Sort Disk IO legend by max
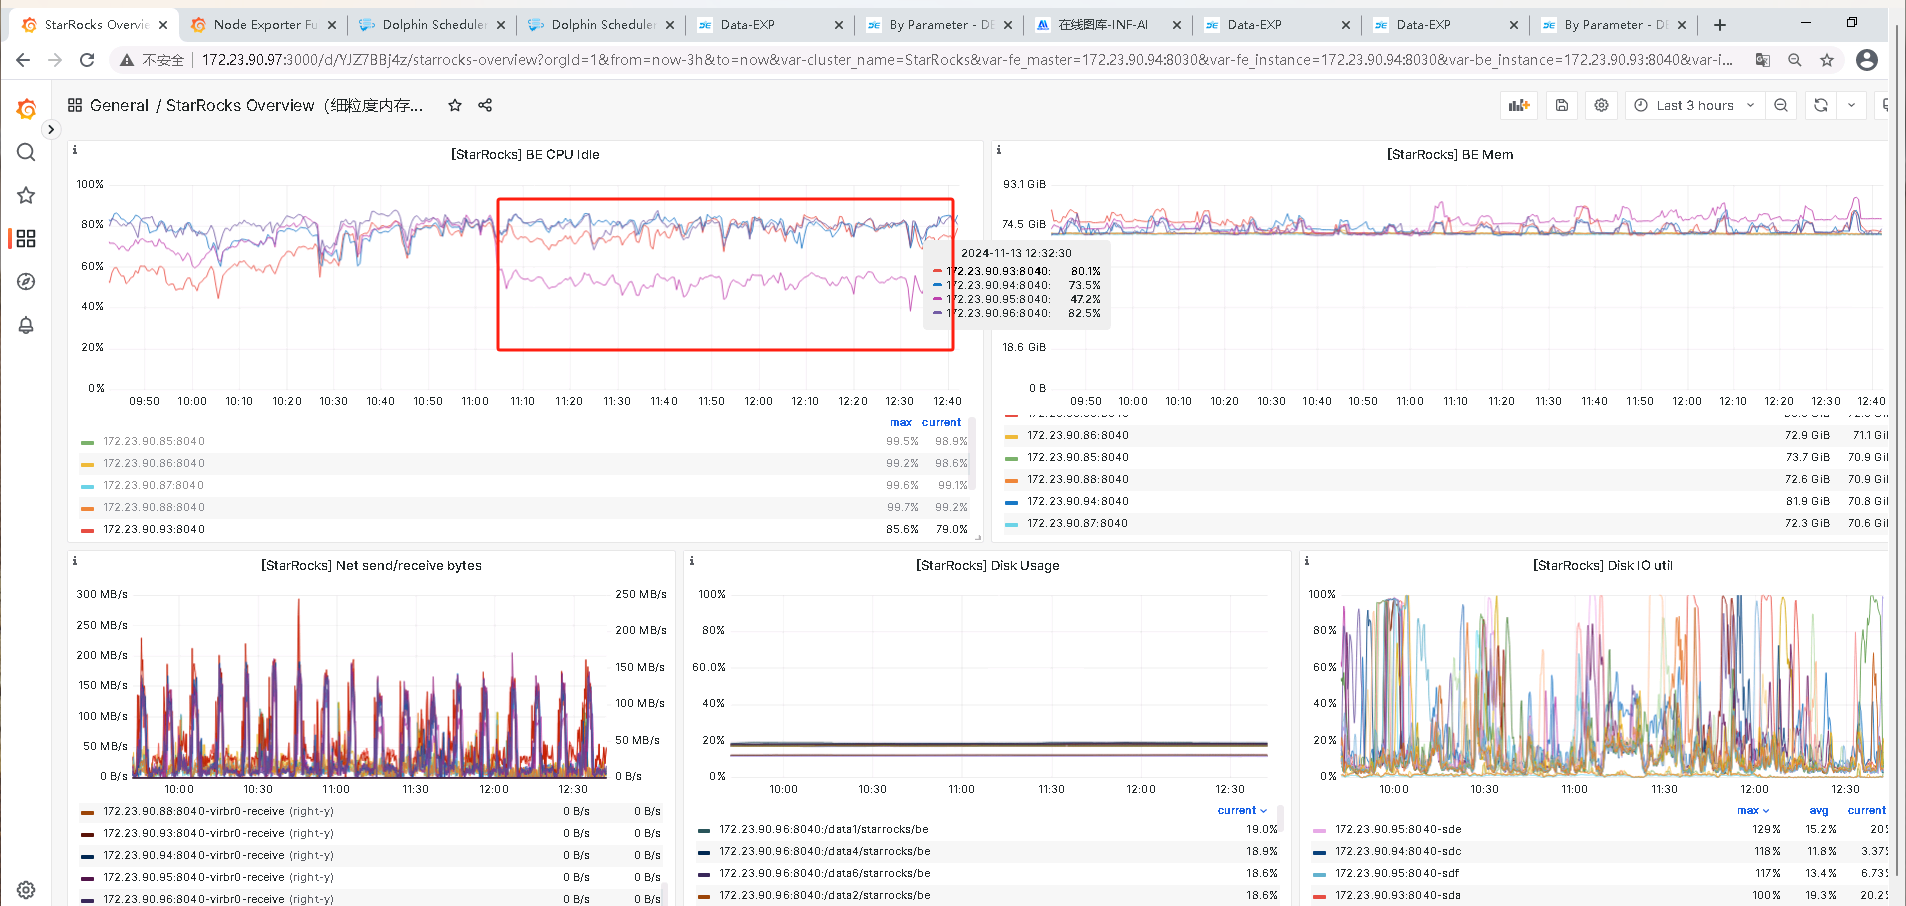 coord(1753,810)
